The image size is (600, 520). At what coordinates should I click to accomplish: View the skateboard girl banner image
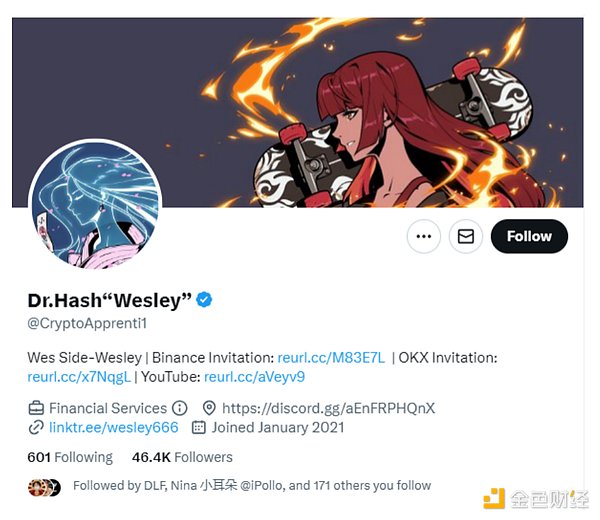298,112
